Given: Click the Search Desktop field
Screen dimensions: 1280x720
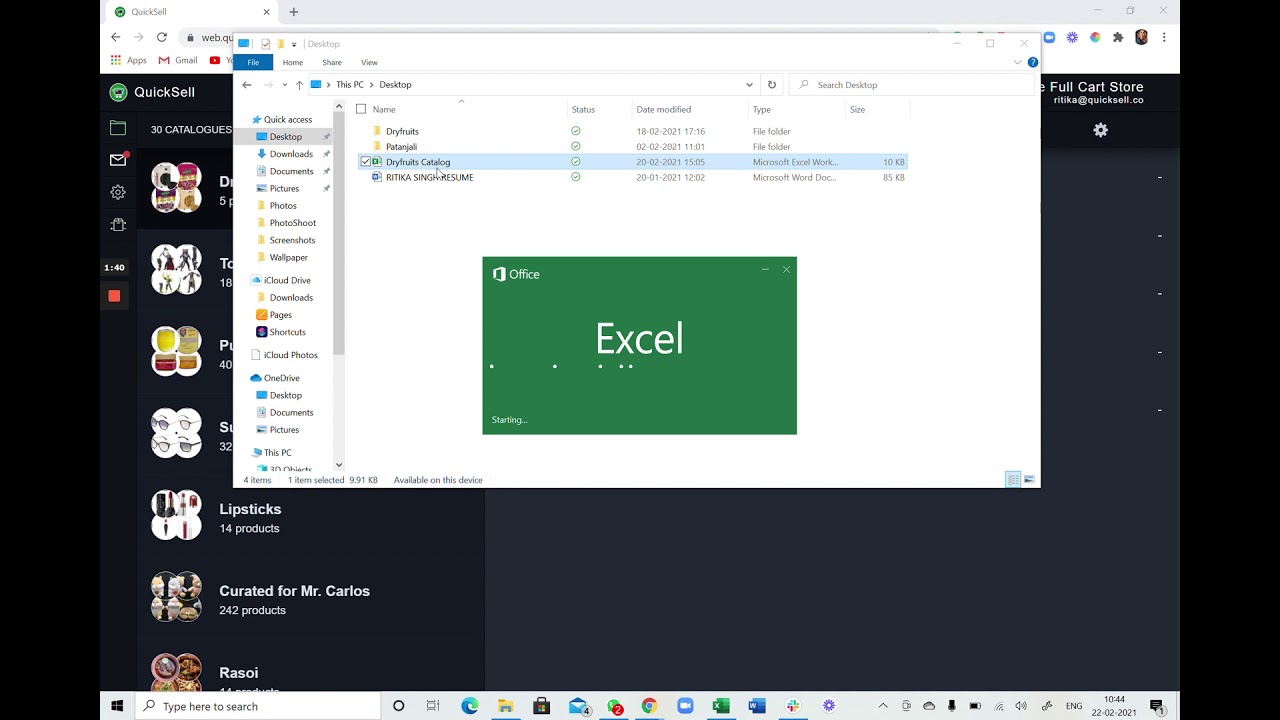Looking at the screenshot, I should [x=912, y=85].
